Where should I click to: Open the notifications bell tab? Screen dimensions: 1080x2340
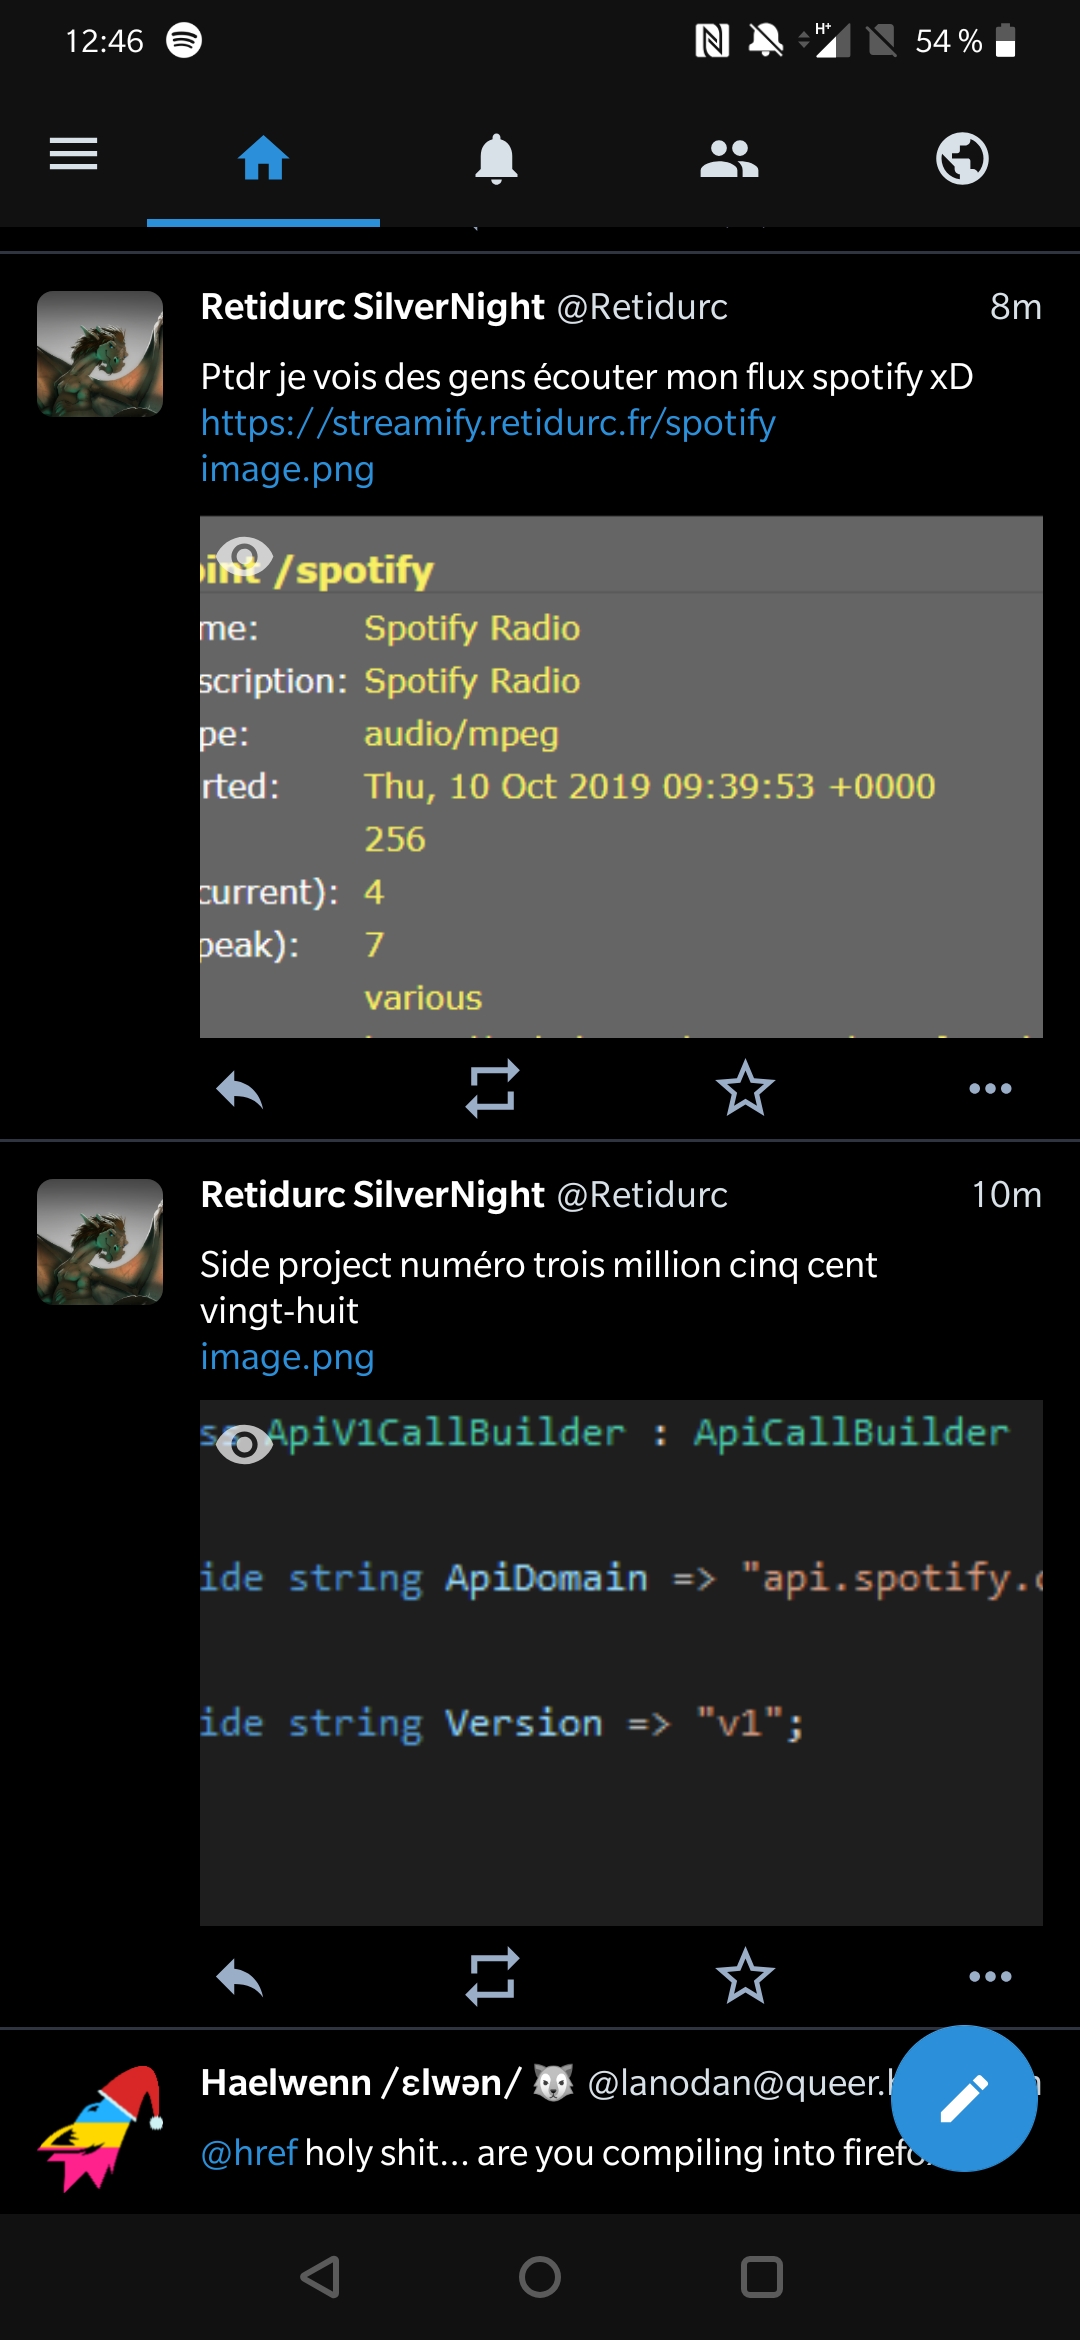pos(496,159)
